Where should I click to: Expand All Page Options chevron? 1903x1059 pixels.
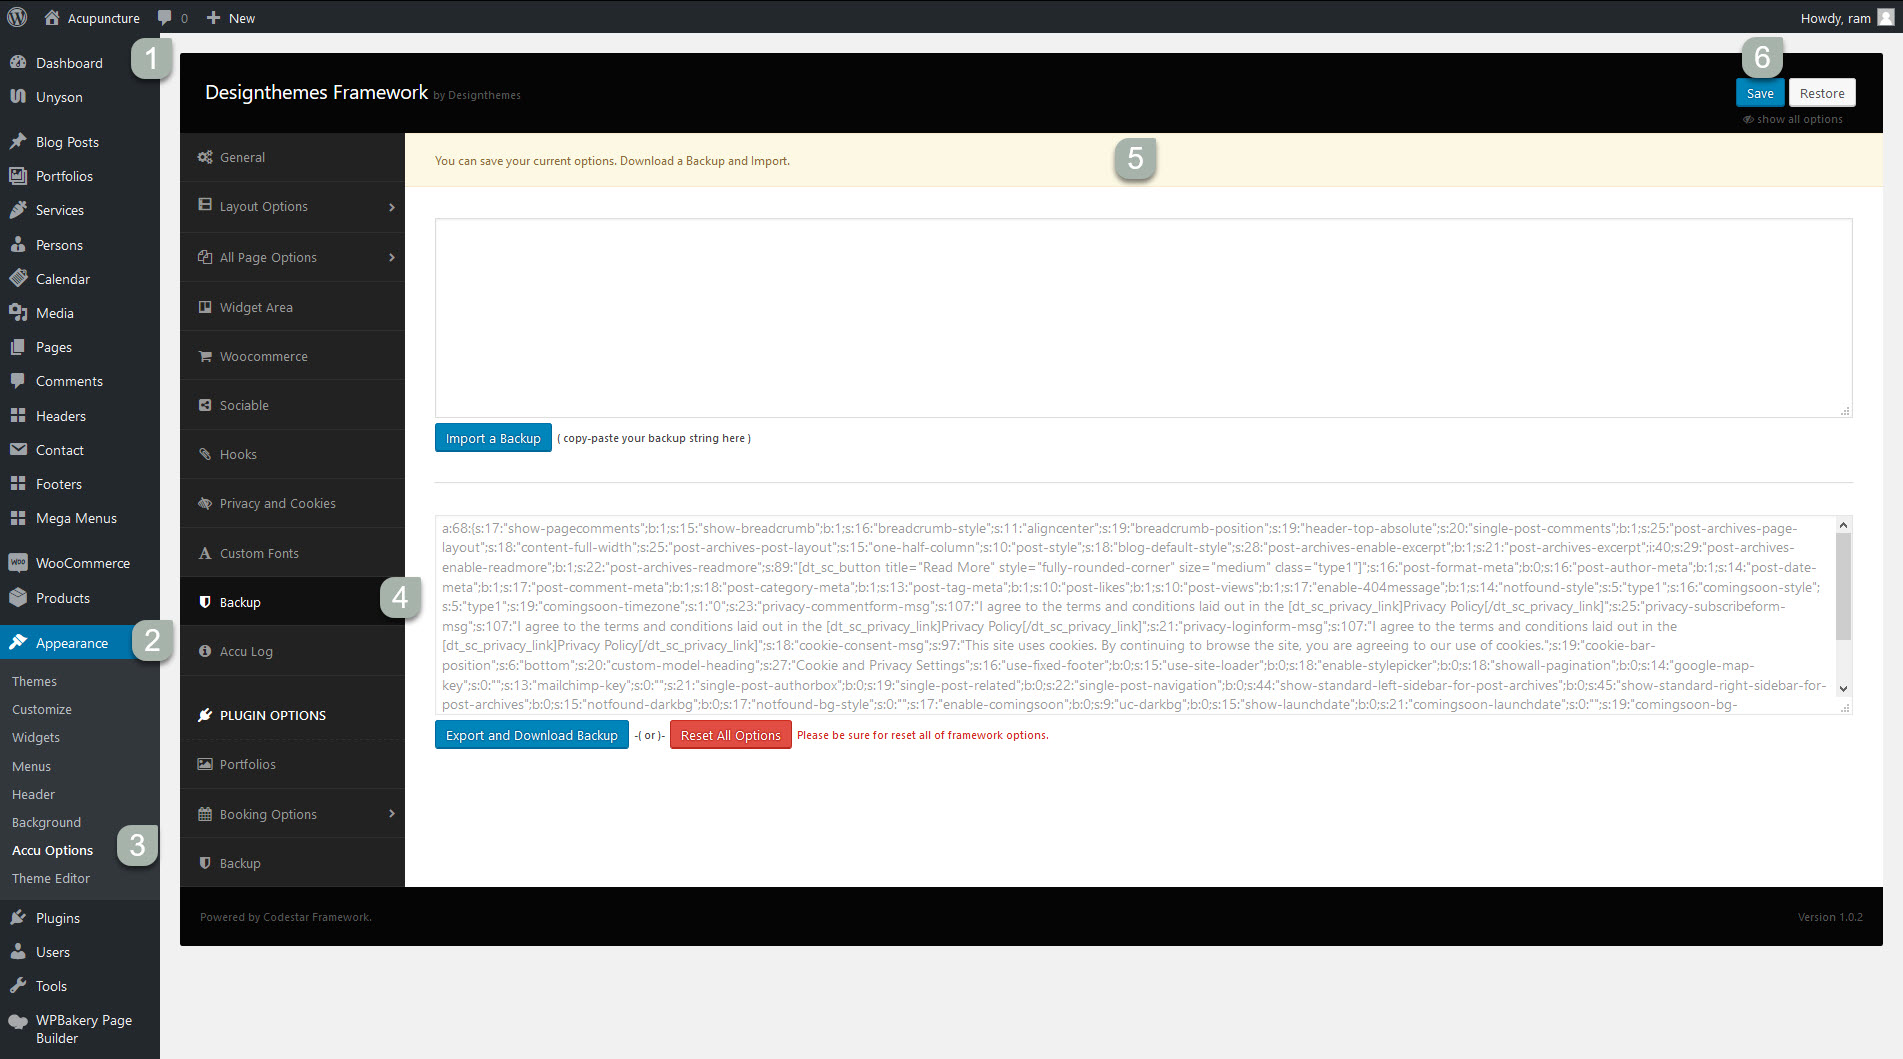(391, 257)
